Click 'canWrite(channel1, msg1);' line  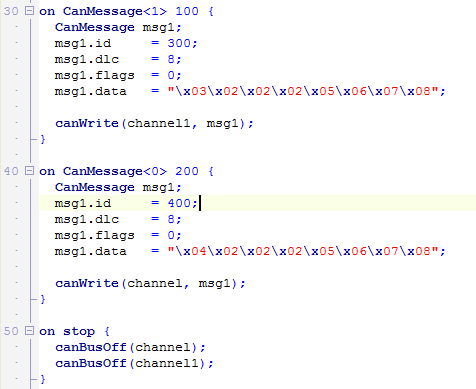[154, 123]
